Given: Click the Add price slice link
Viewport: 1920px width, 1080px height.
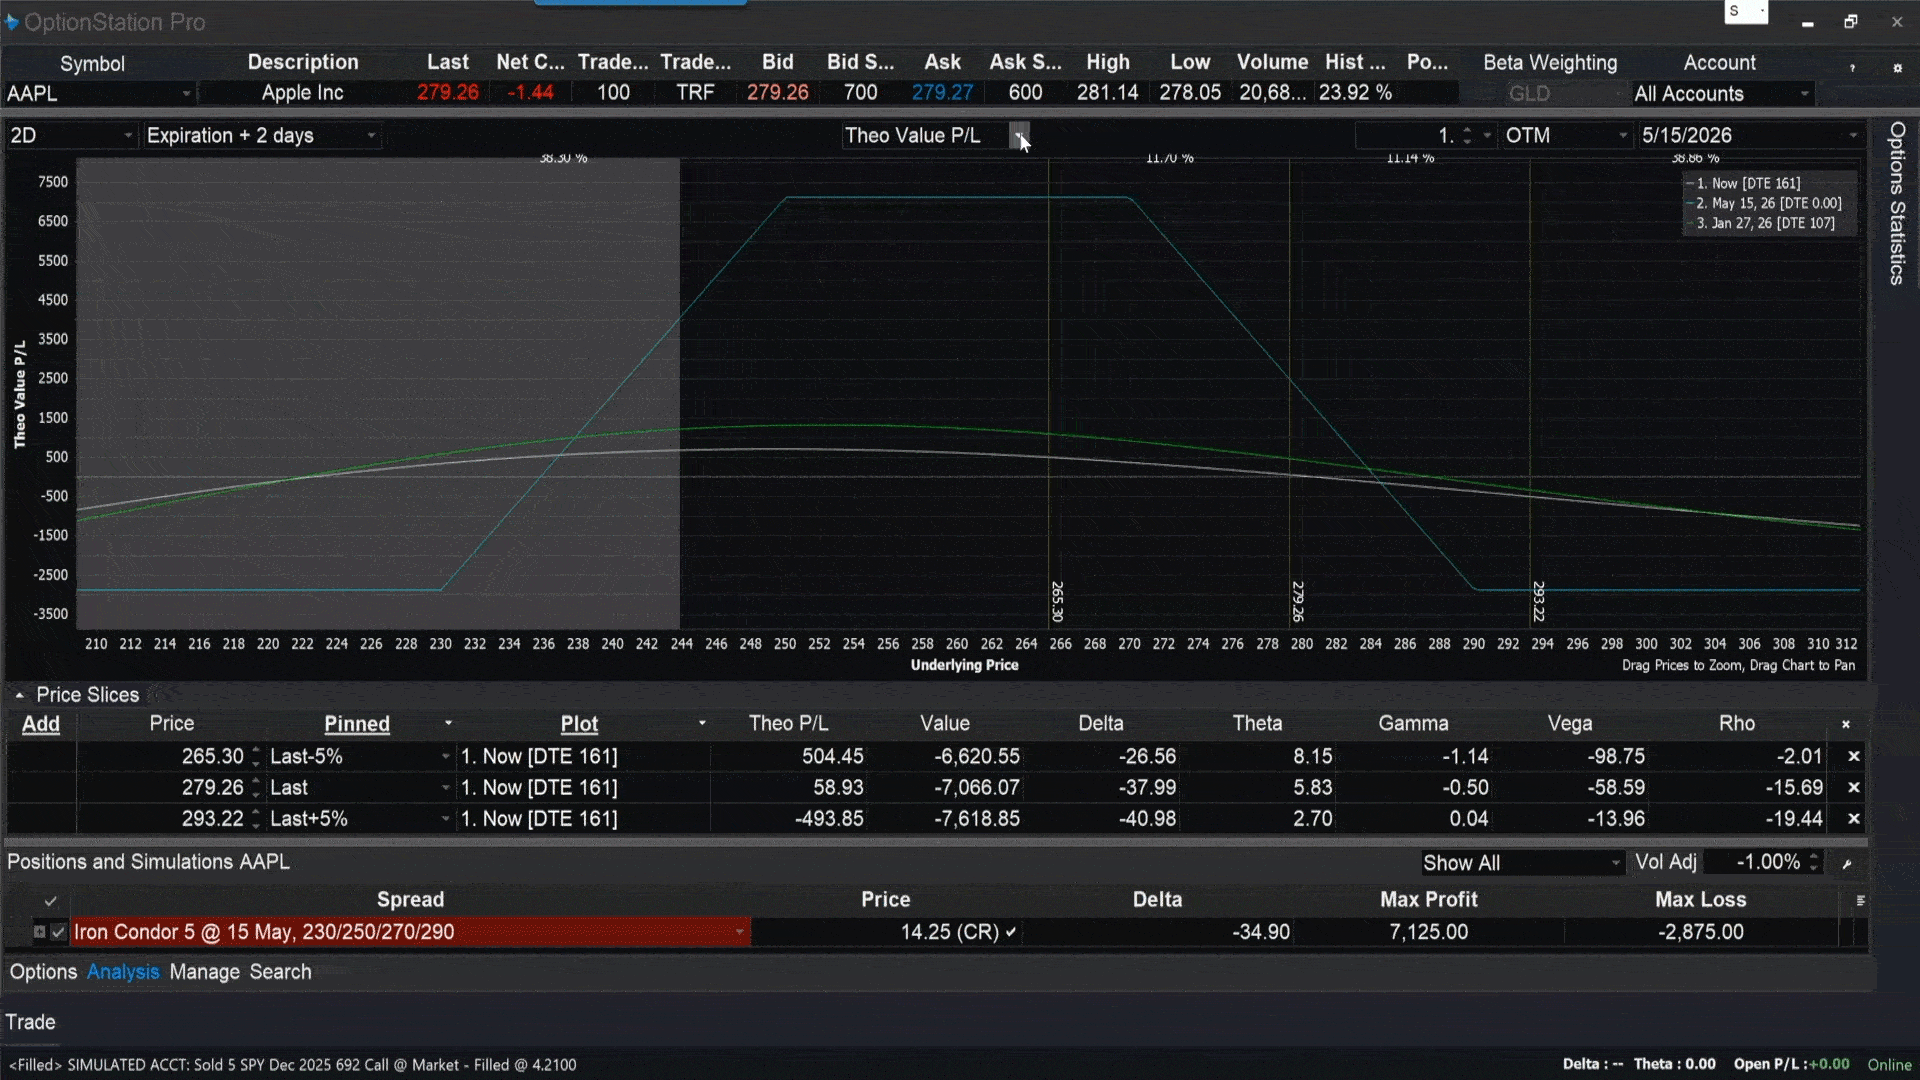Looking at the screenshot, I should click(41, 724).
